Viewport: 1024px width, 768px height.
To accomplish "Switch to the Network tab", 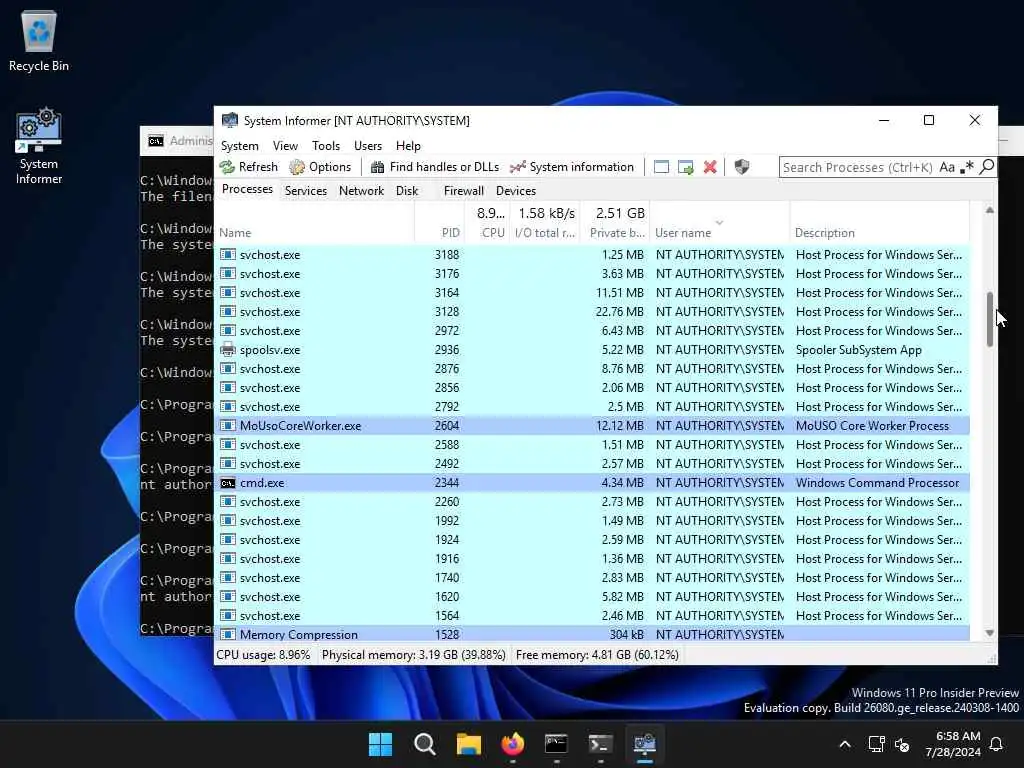I will pos(361,191).
